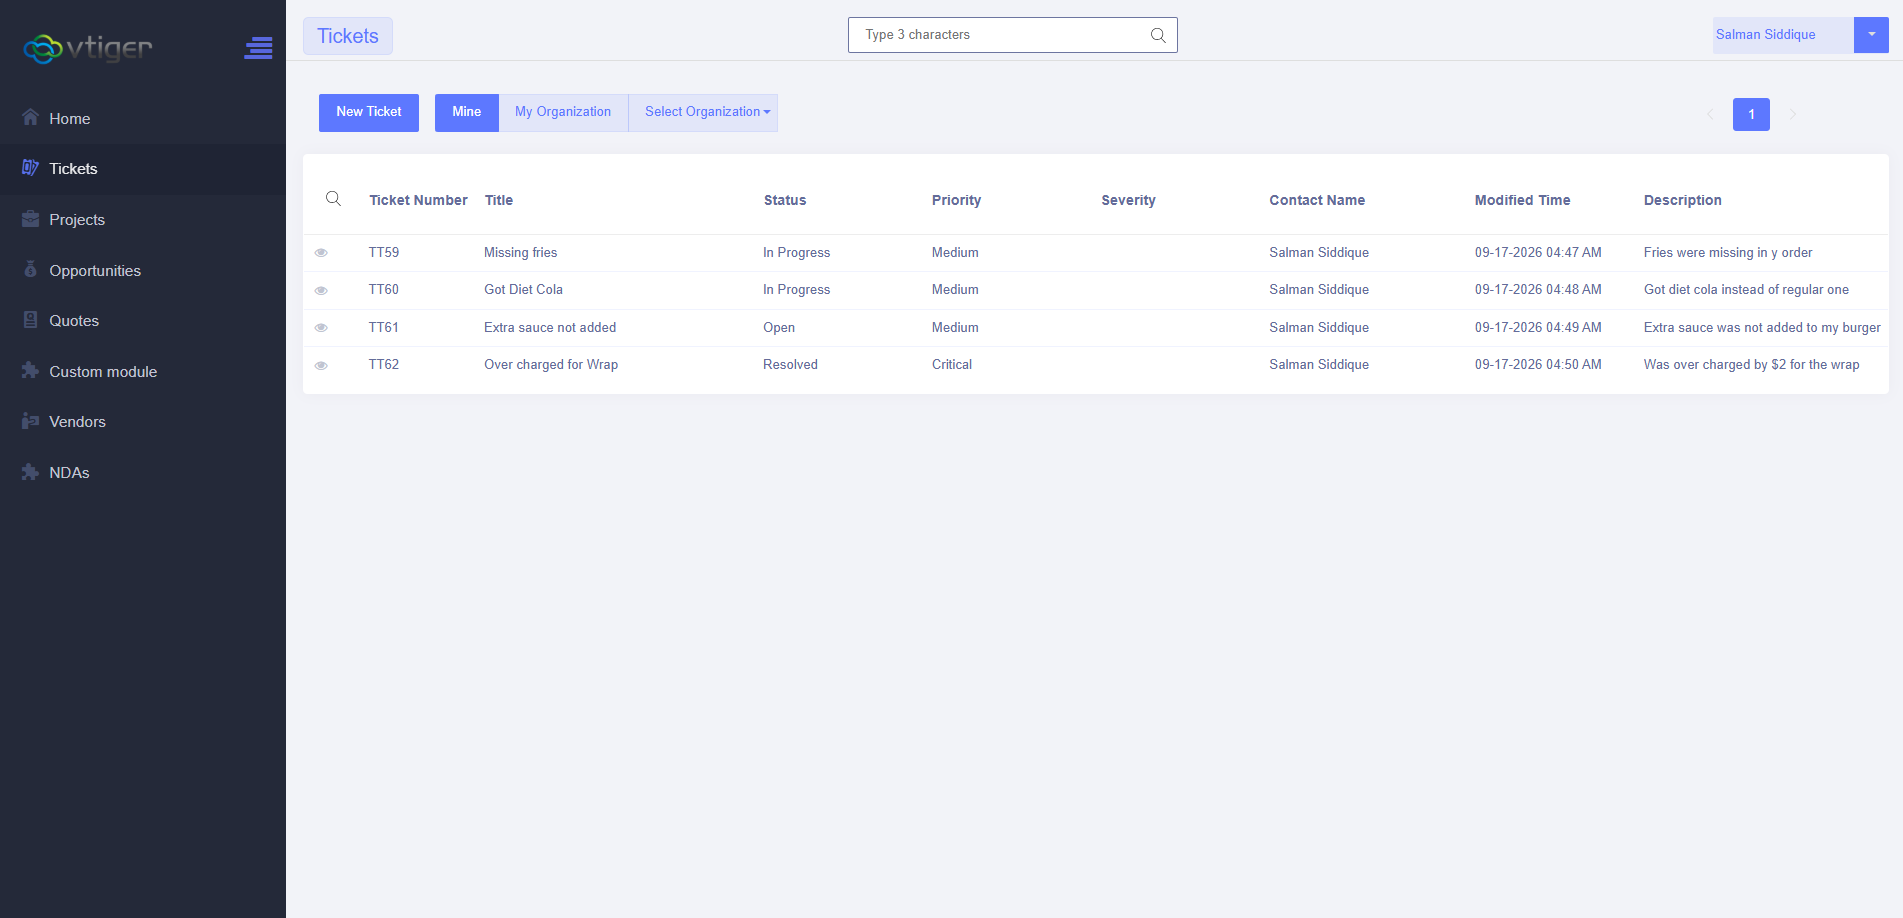Switch to My Organization filter
The image size is (1903, 918).
(563, 112)
